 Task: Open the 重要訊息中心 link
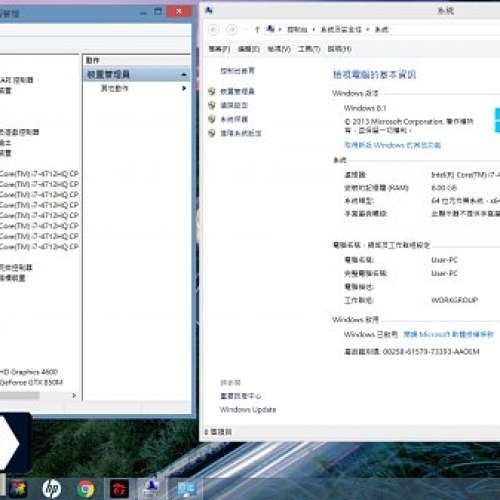click(241, 396)
